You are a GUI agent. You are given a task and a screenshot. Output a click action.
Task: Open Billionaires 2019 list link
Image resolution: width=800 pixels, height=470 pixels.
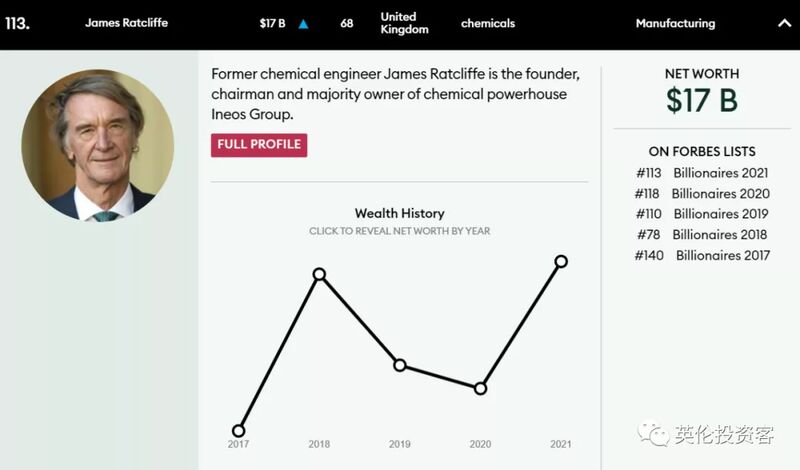[720, 214]
